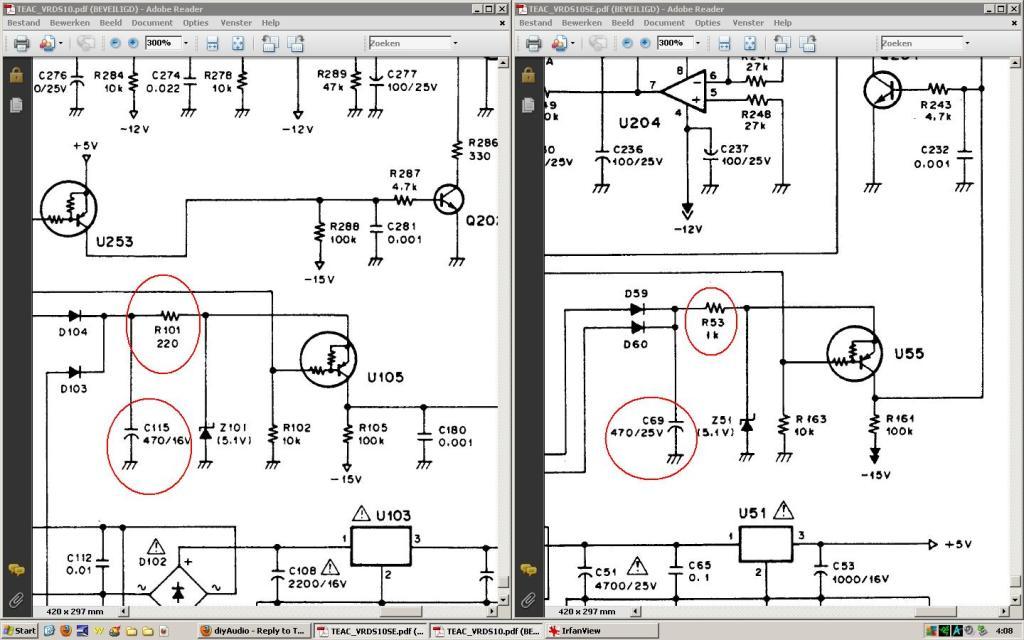The image size is (1024, 640).
Task: Click the Zoeken search field in the VRDS10SE window
Action: (x=922, y=43)
